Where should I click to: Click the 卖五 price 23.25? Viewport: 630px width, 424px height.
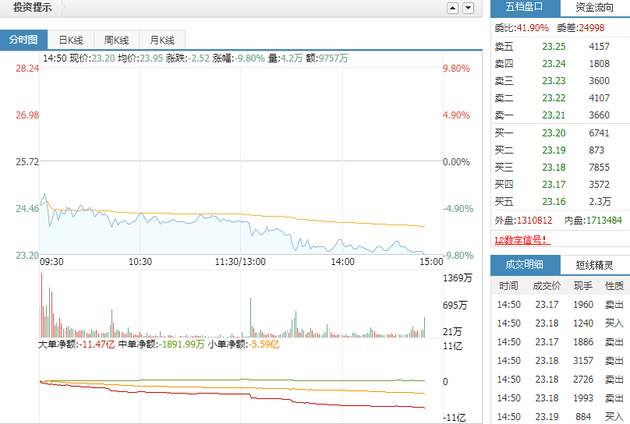(554, 47)
